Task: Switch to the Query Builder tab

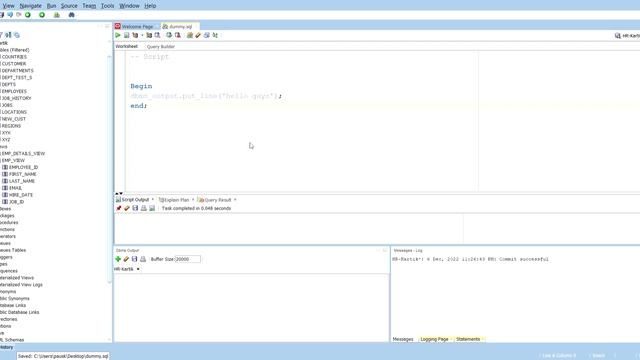Action: tap(161, 47)
